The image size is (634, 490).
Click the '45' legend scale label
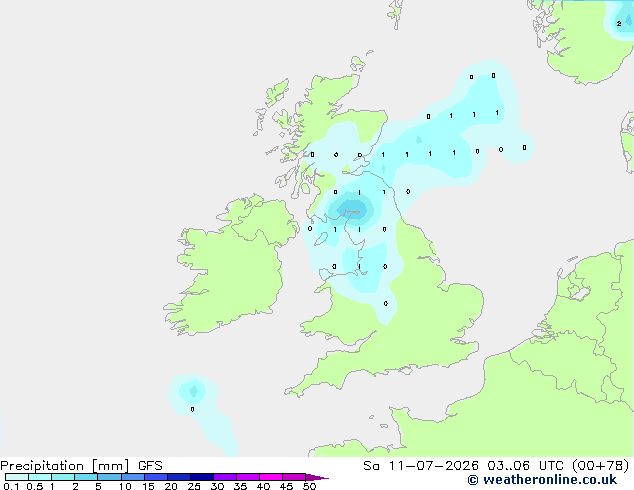(286, 486)
